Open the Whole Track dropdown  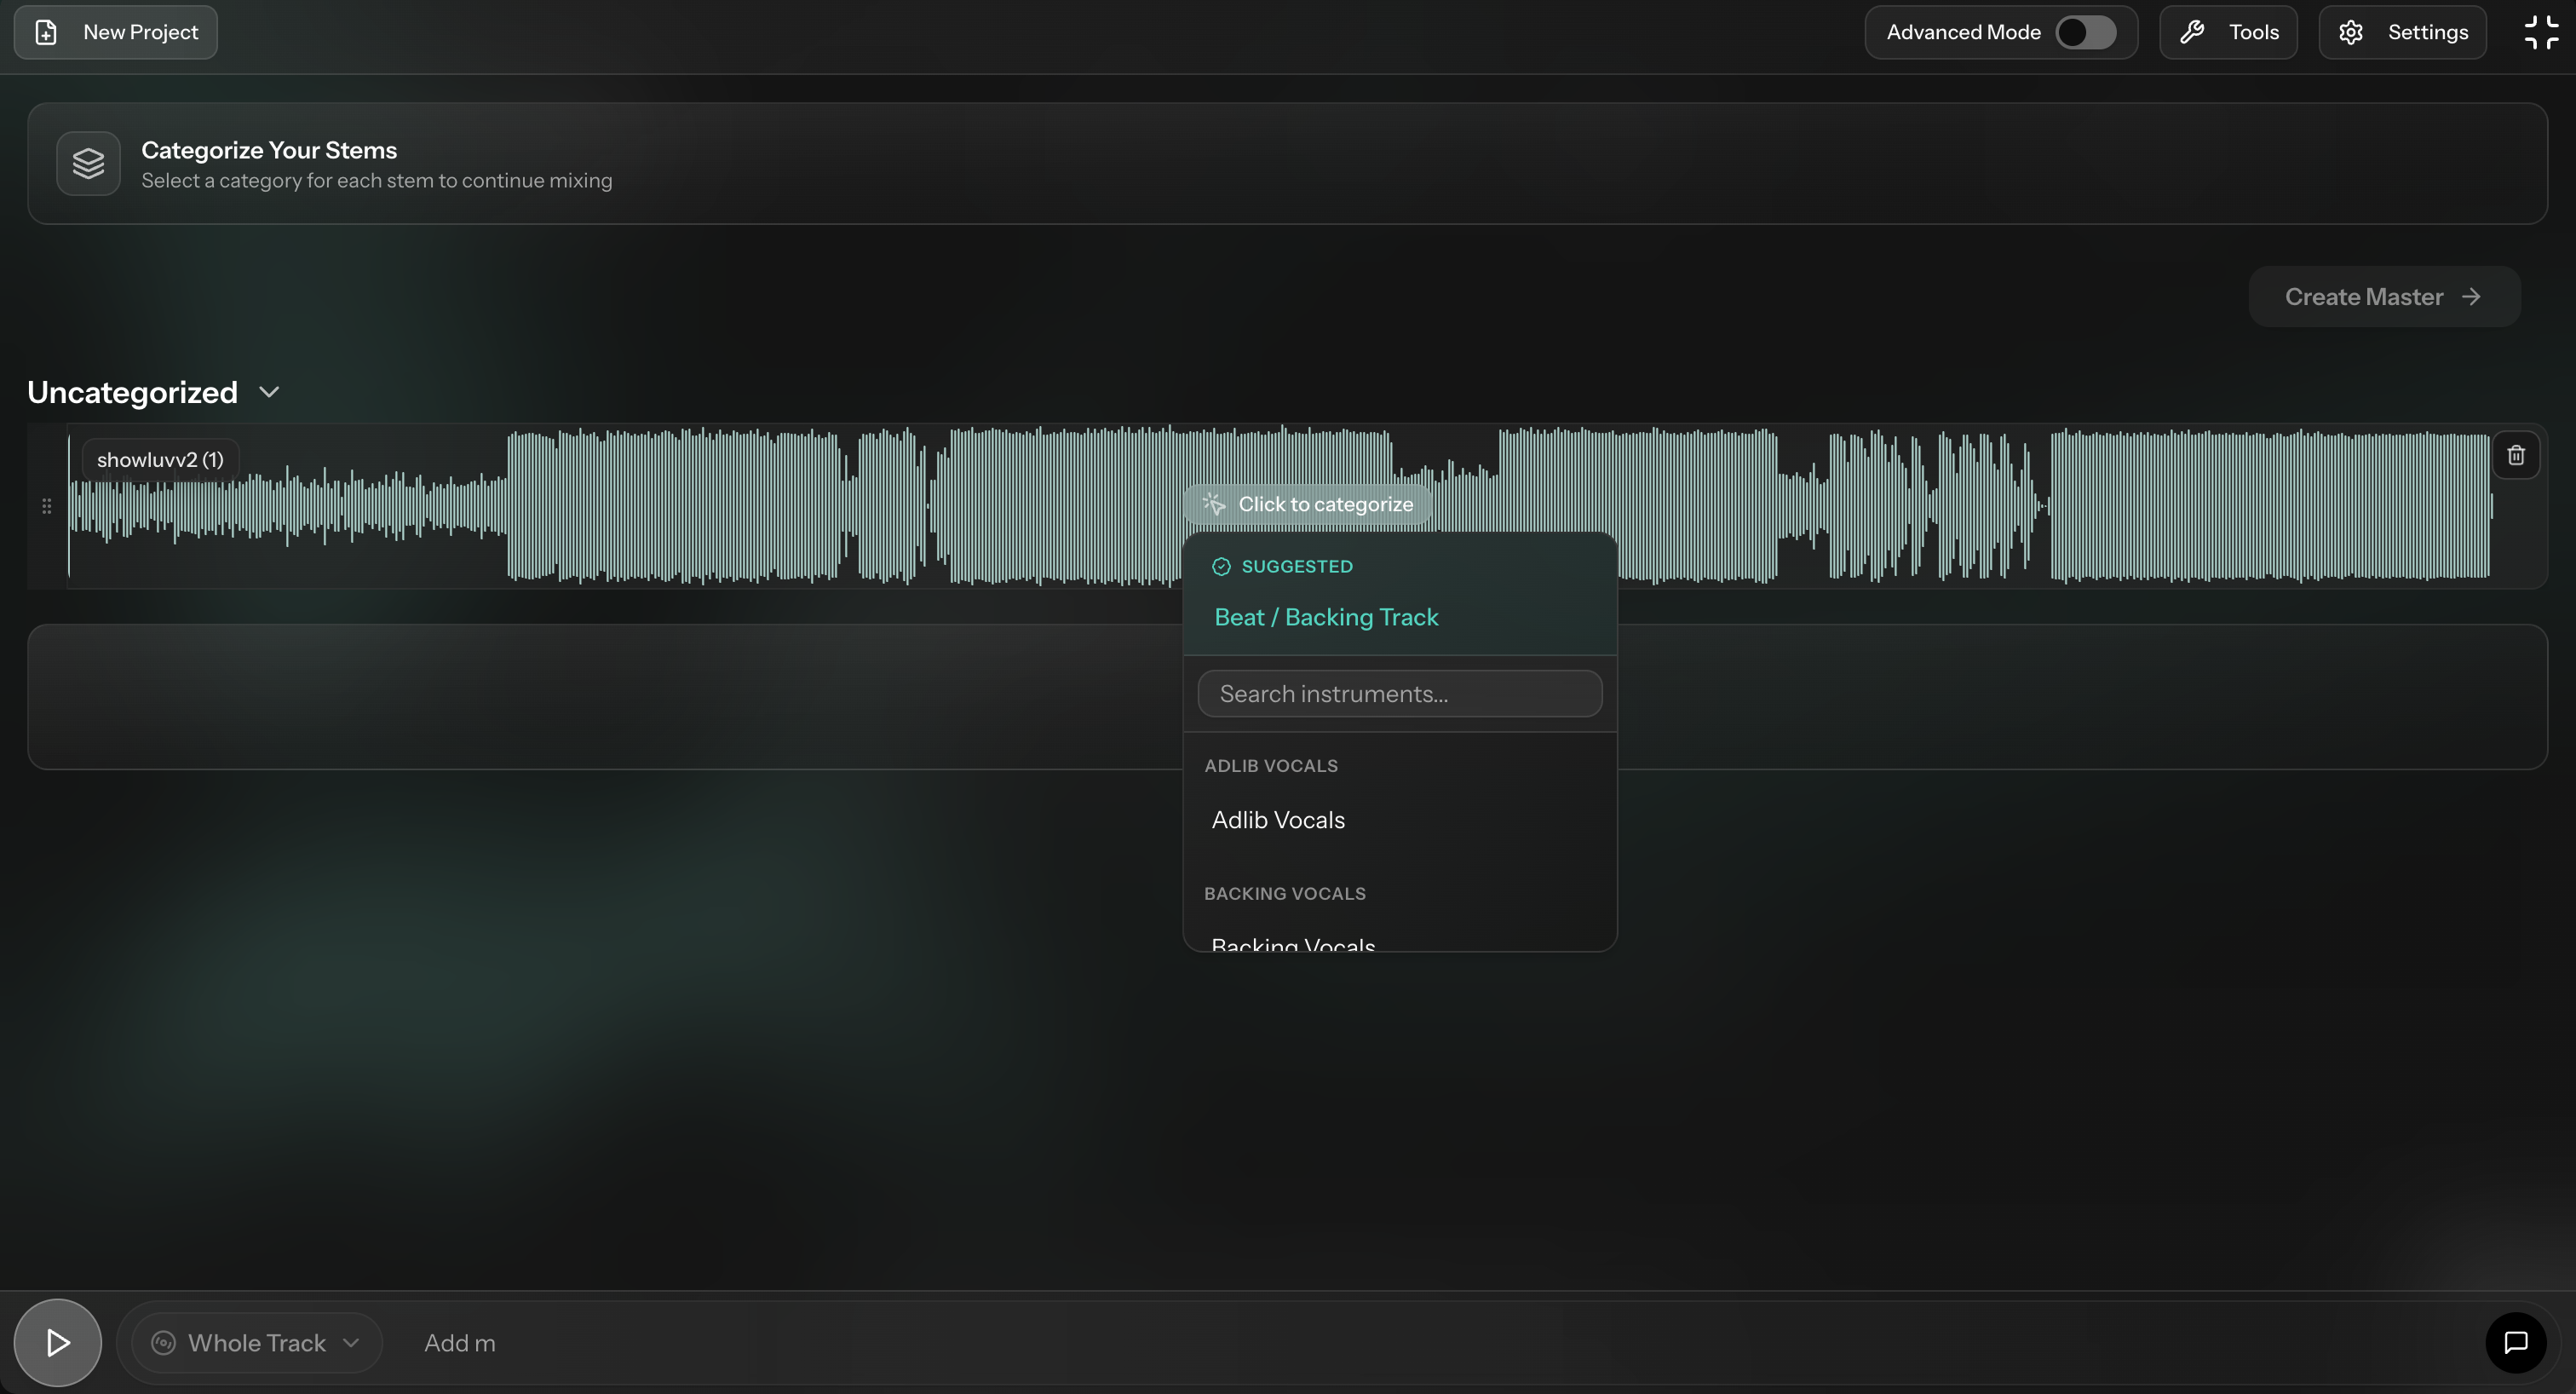pos(255,1343)
